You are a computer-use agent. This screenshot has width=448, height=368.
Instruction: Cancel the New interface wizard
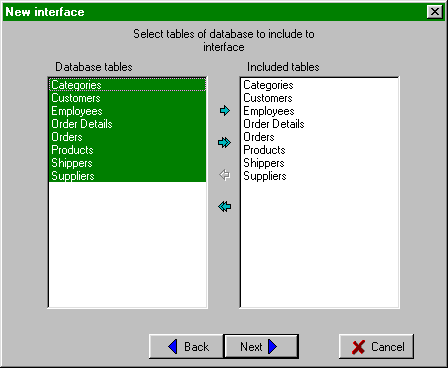click(376, 347)
